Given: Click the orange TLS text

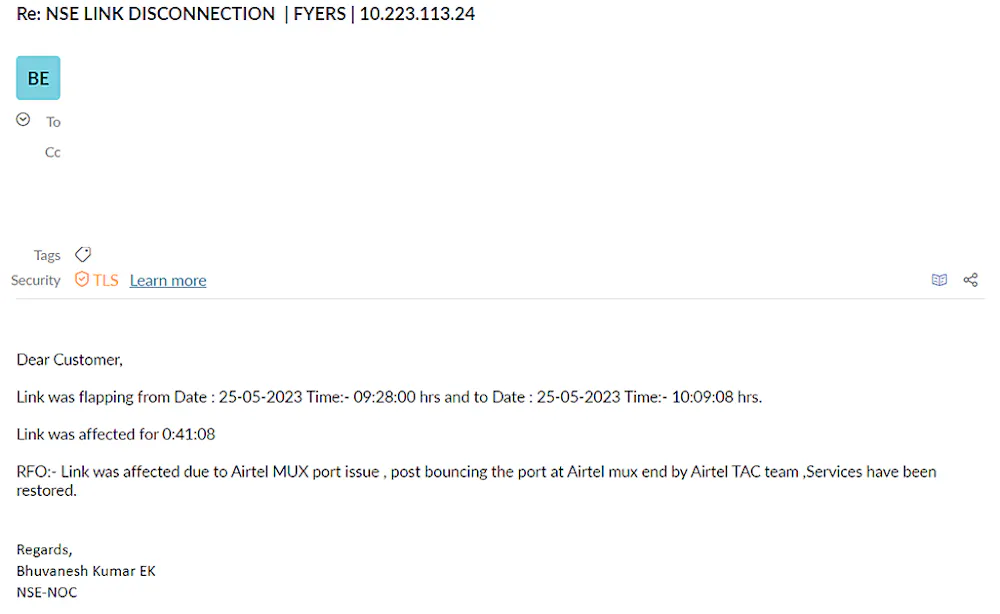Looking at the screenshot, I should pos(106,280).
